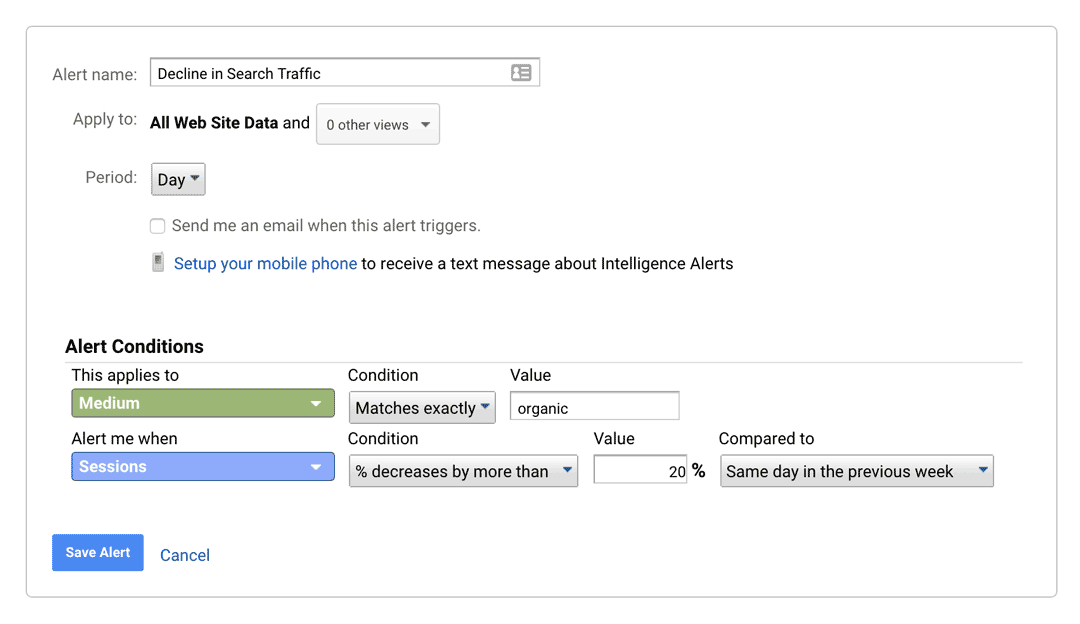1080x624 pixels.
Task: Open the Matches exactly condition dropdown
Action: click(422, 408)
